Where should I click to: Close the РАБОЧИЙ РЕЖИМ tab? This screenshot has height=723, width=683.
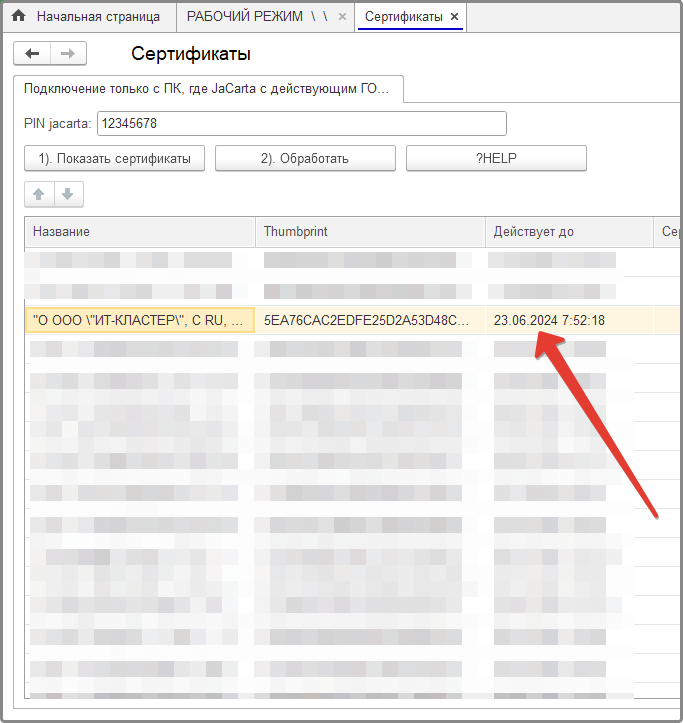[x=342, y=17]
